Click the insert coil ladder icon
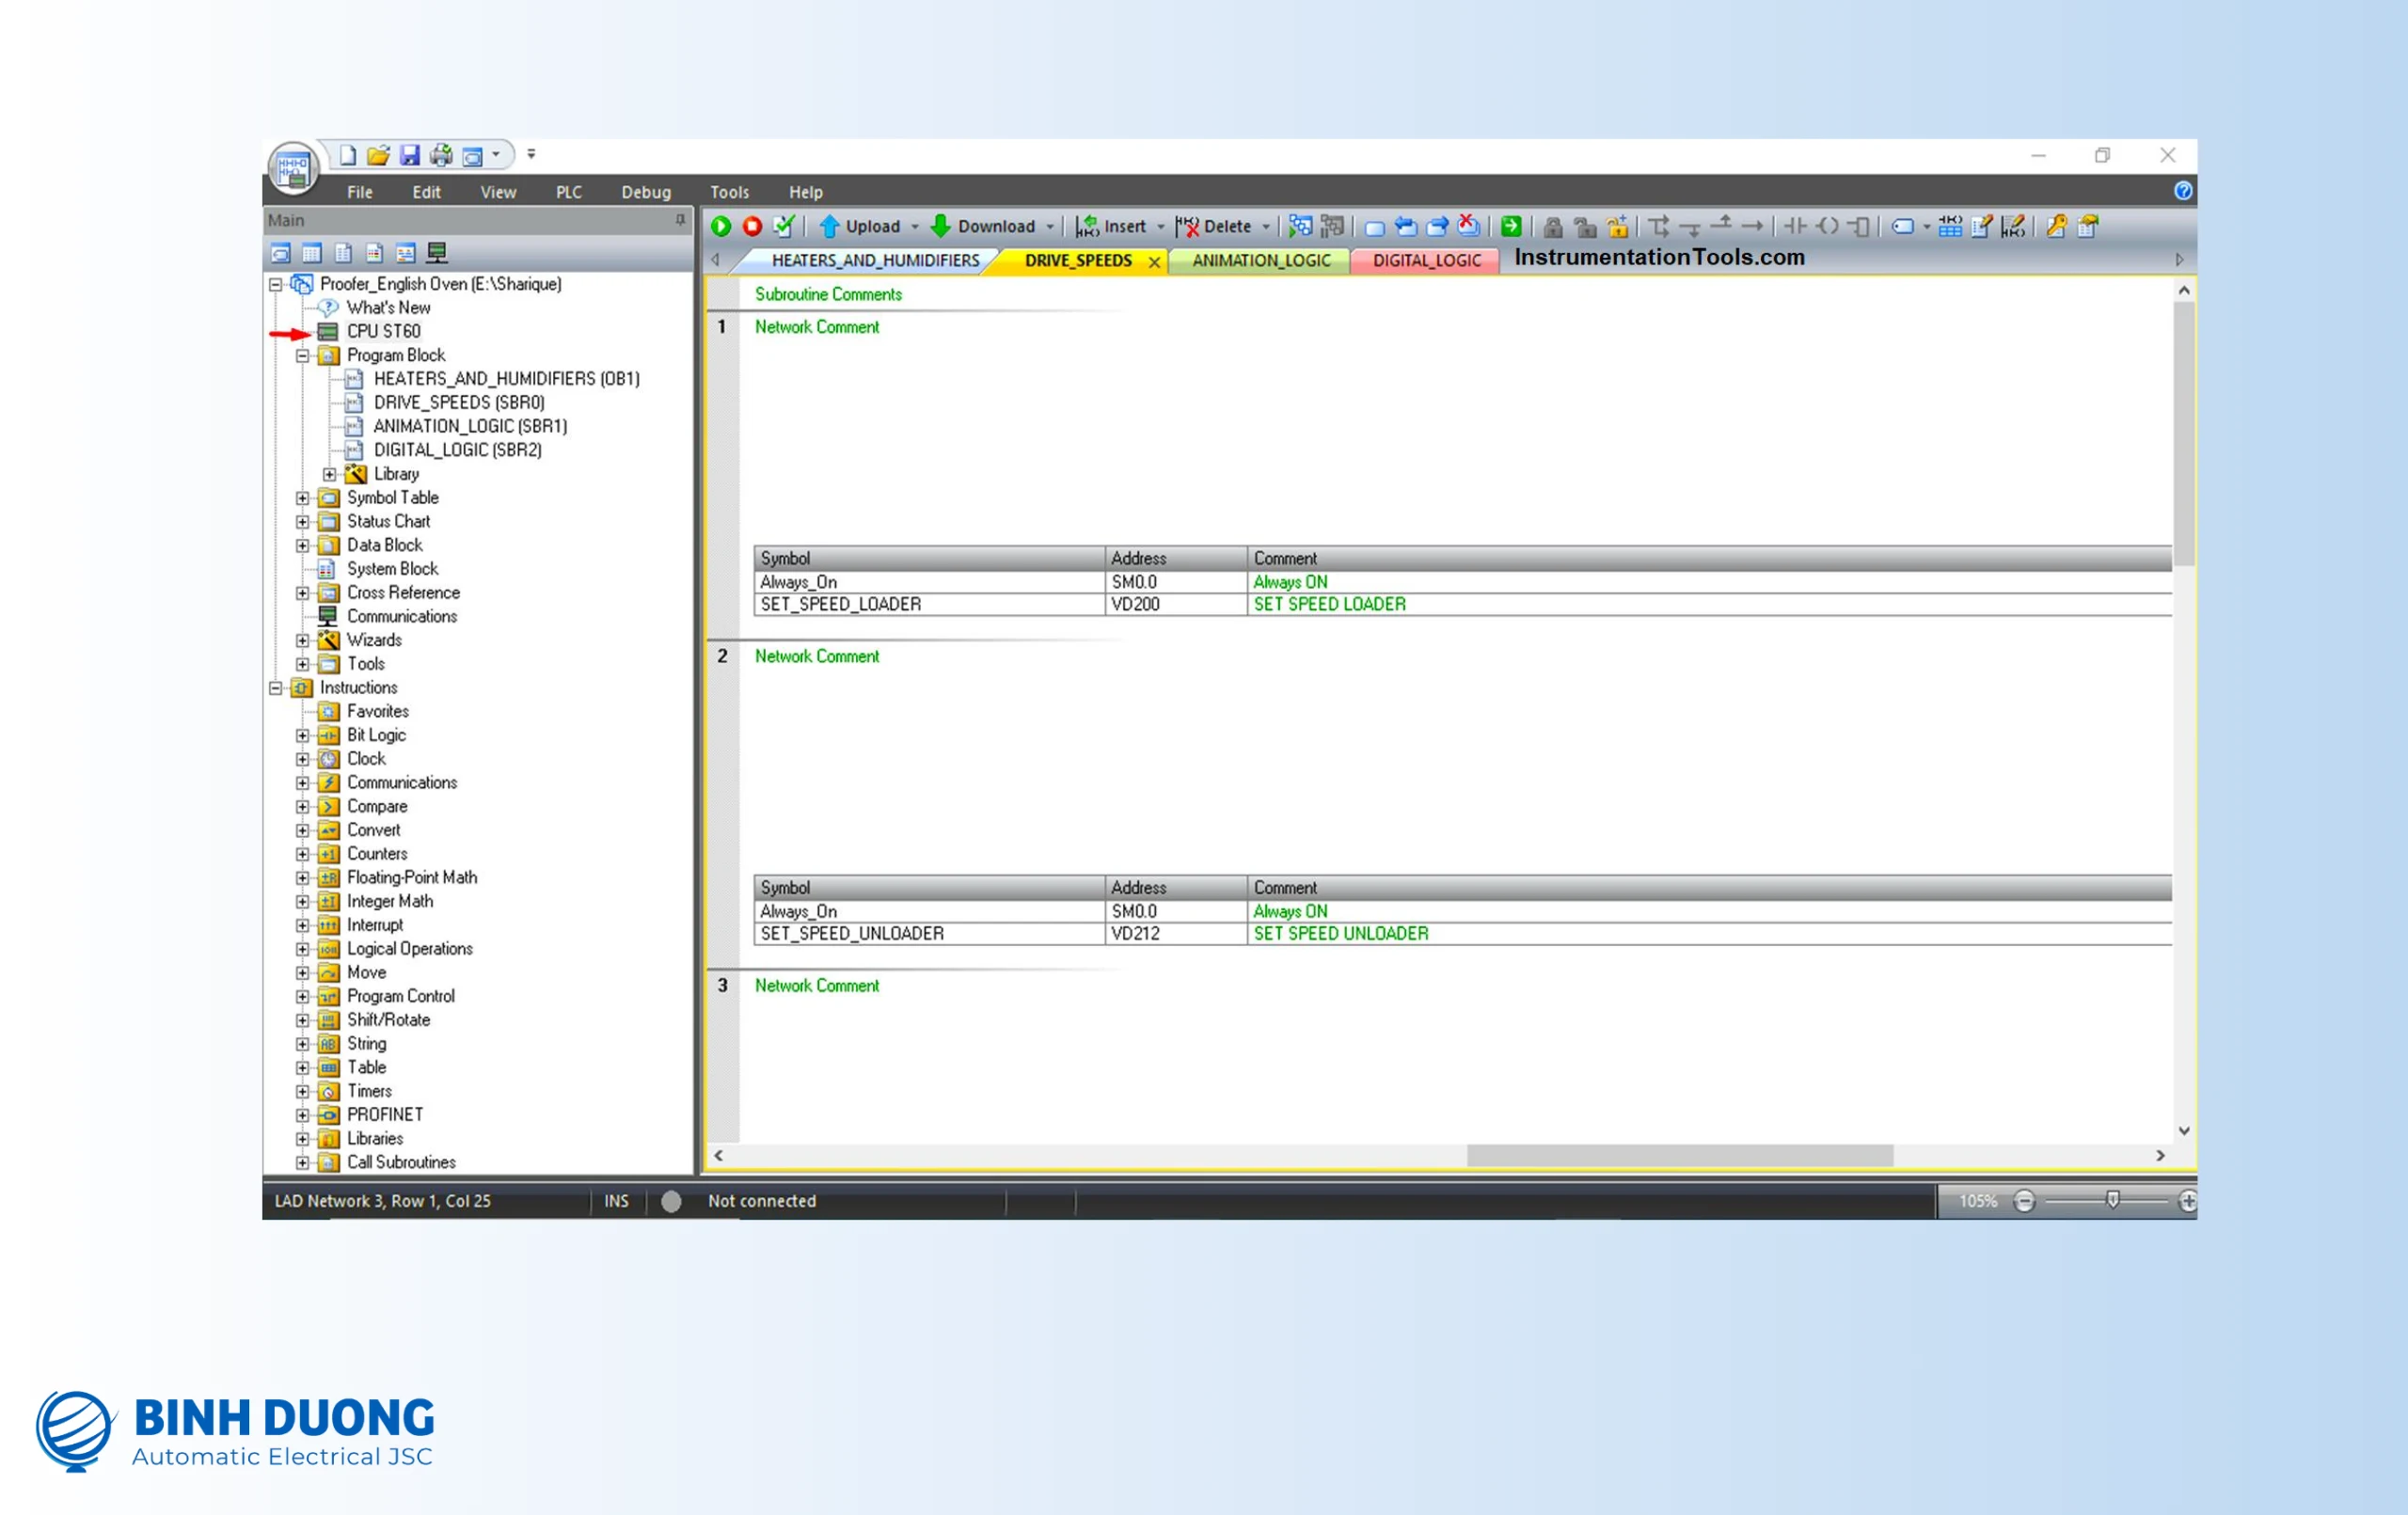This screenshot has height=1515, width=2408. coord(1827,227)
